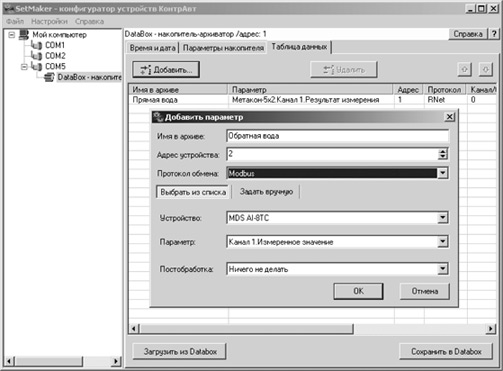The height and width of the screenshot is (371, 503).
Task: Collapse the Мой компьютер tree node
Action: (12, 34)
